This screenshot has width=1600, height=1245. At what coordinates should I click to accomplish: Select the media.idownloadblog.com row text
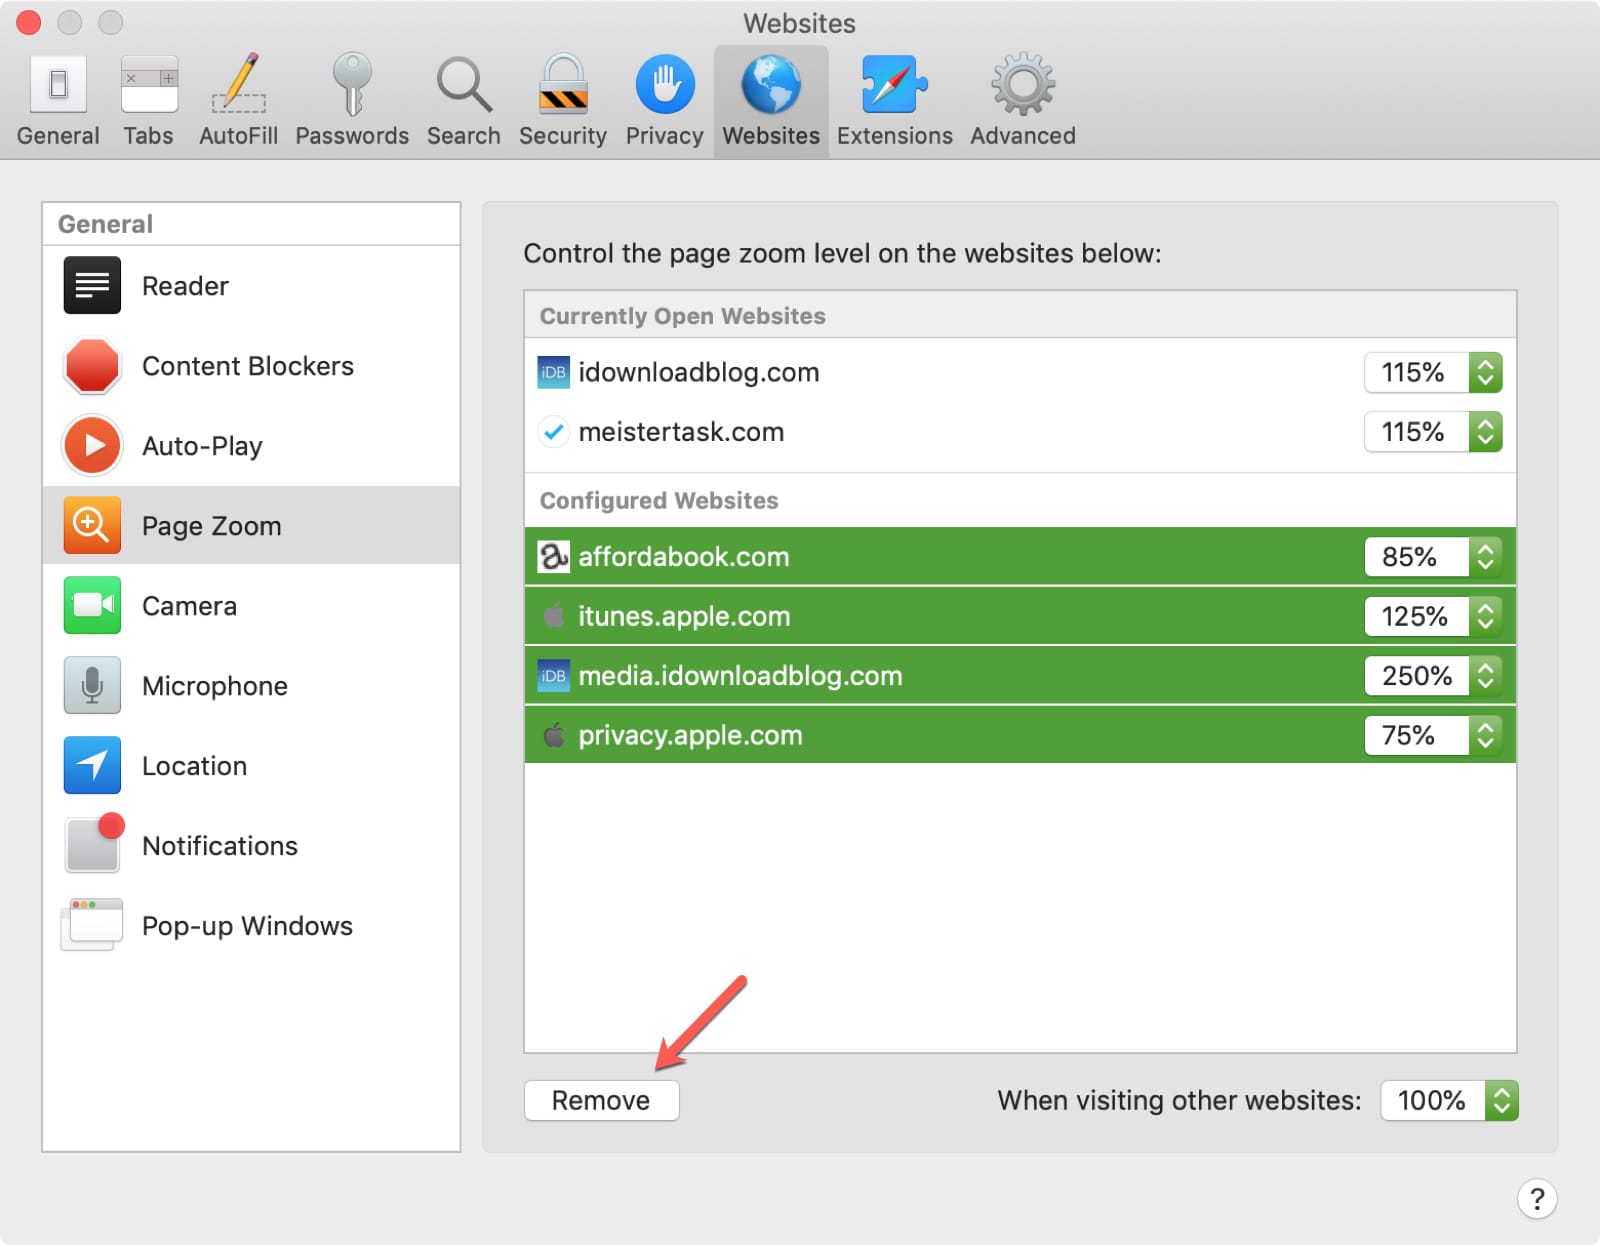[x=740, y=676]
